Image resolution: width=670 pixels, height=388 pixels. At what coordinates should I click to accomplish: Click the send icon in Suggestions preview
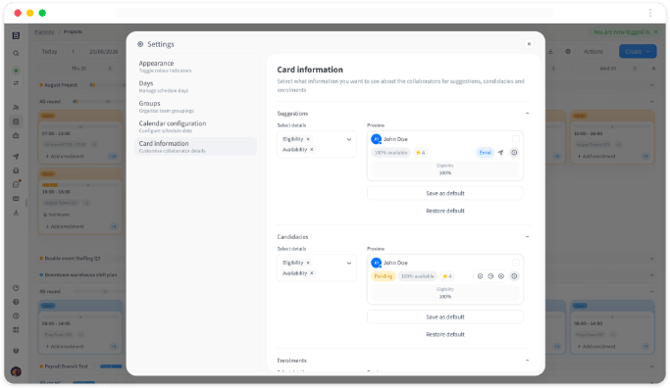pyautogui.click(x=501, y=153)
